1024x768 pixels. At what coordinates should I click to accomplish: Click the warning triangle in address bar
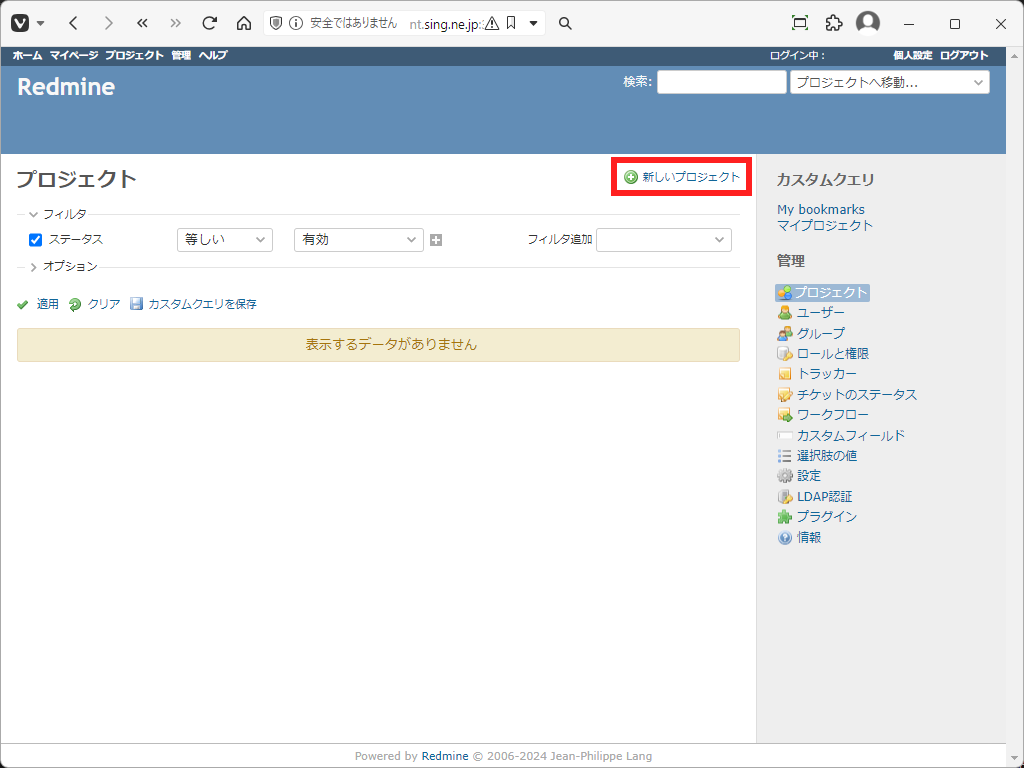[x=492, y=24]
